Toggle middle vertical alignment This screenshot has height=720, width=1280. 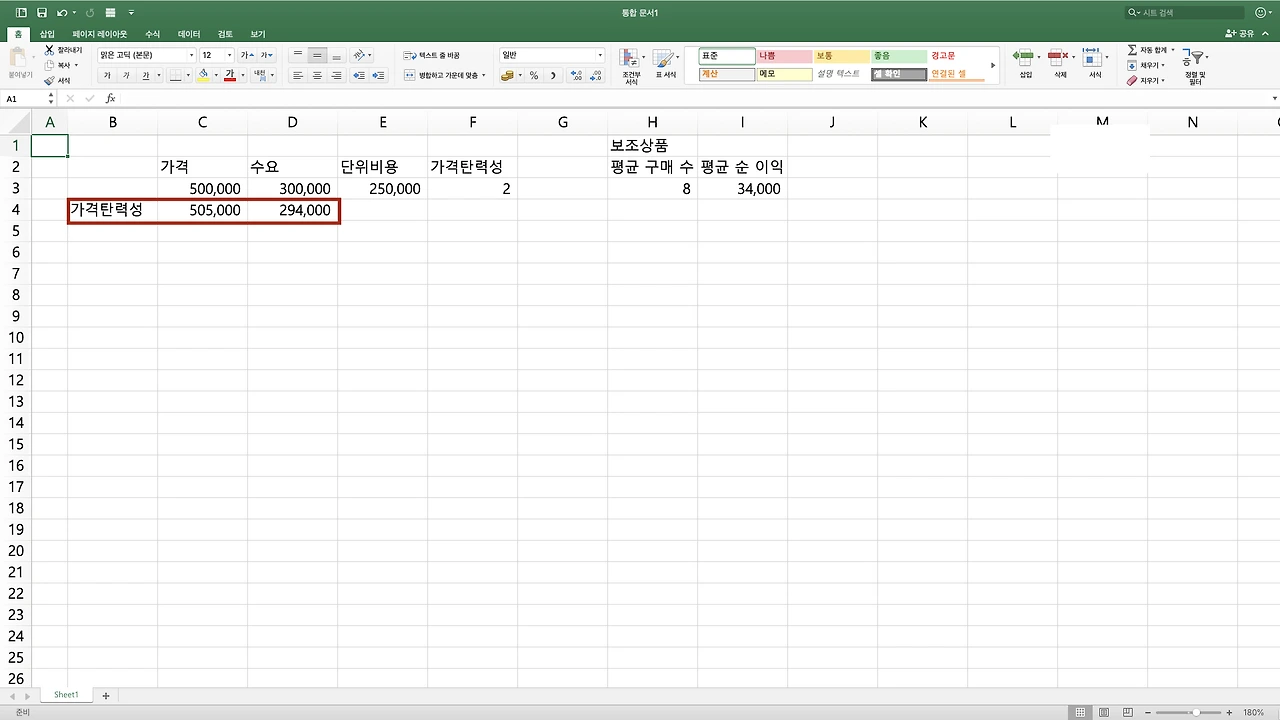[317, 55]
